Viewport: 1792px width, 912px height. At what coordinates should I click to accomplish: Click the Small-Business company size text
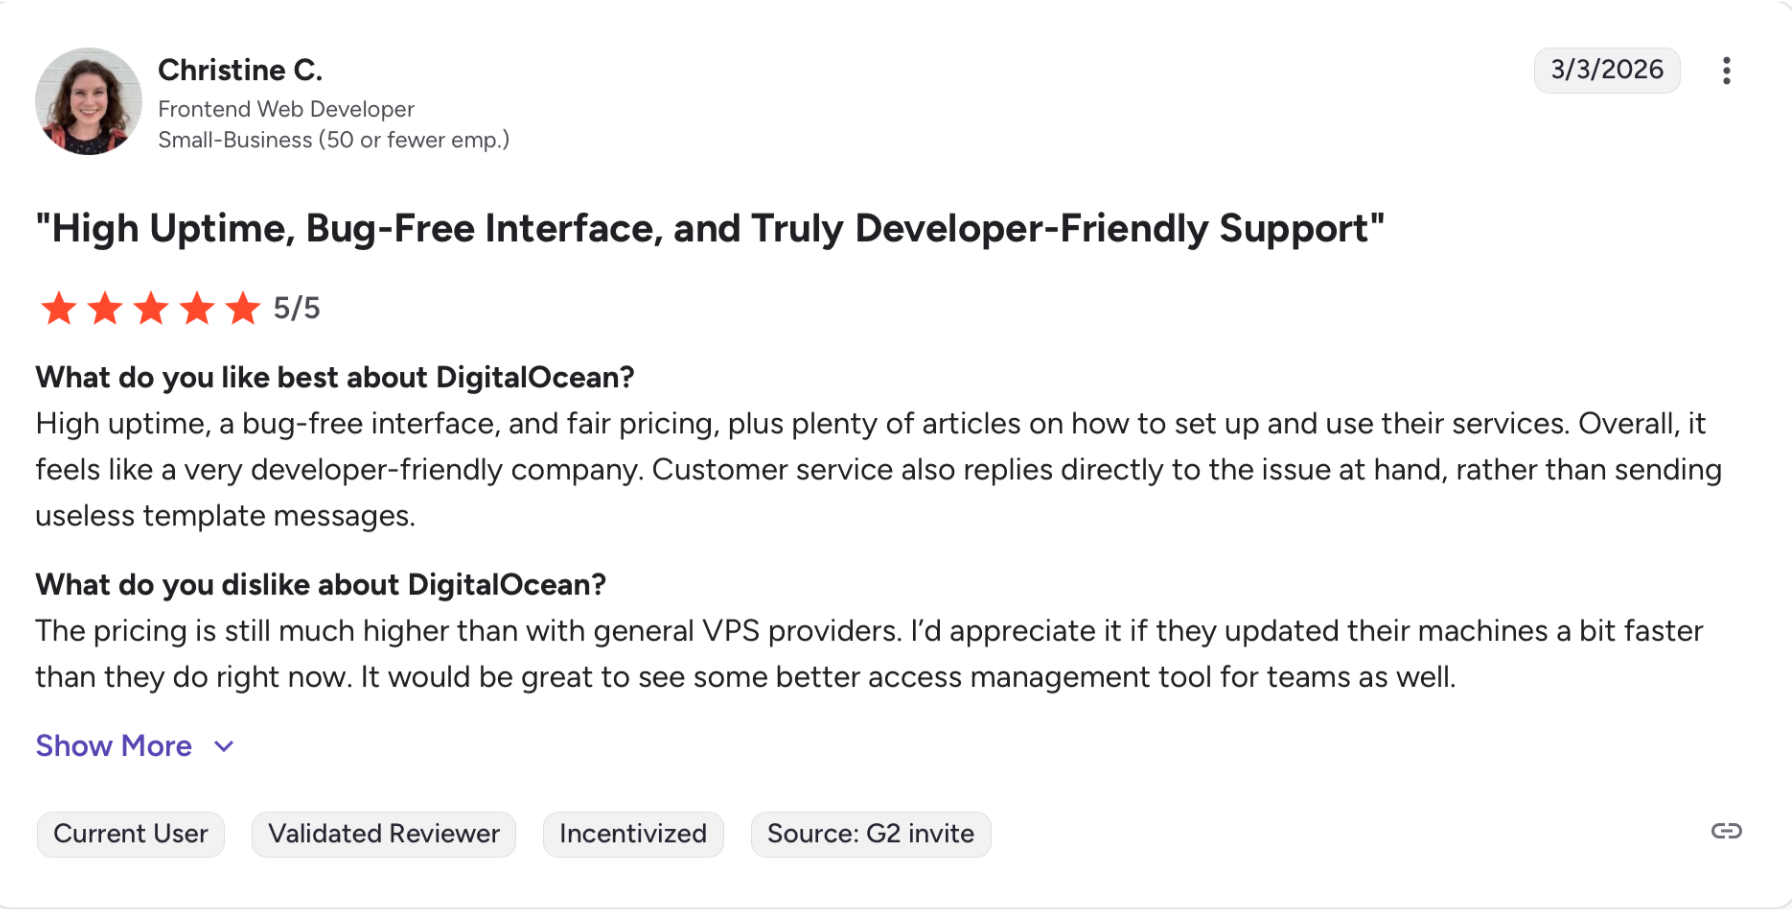tap(334, 140)
